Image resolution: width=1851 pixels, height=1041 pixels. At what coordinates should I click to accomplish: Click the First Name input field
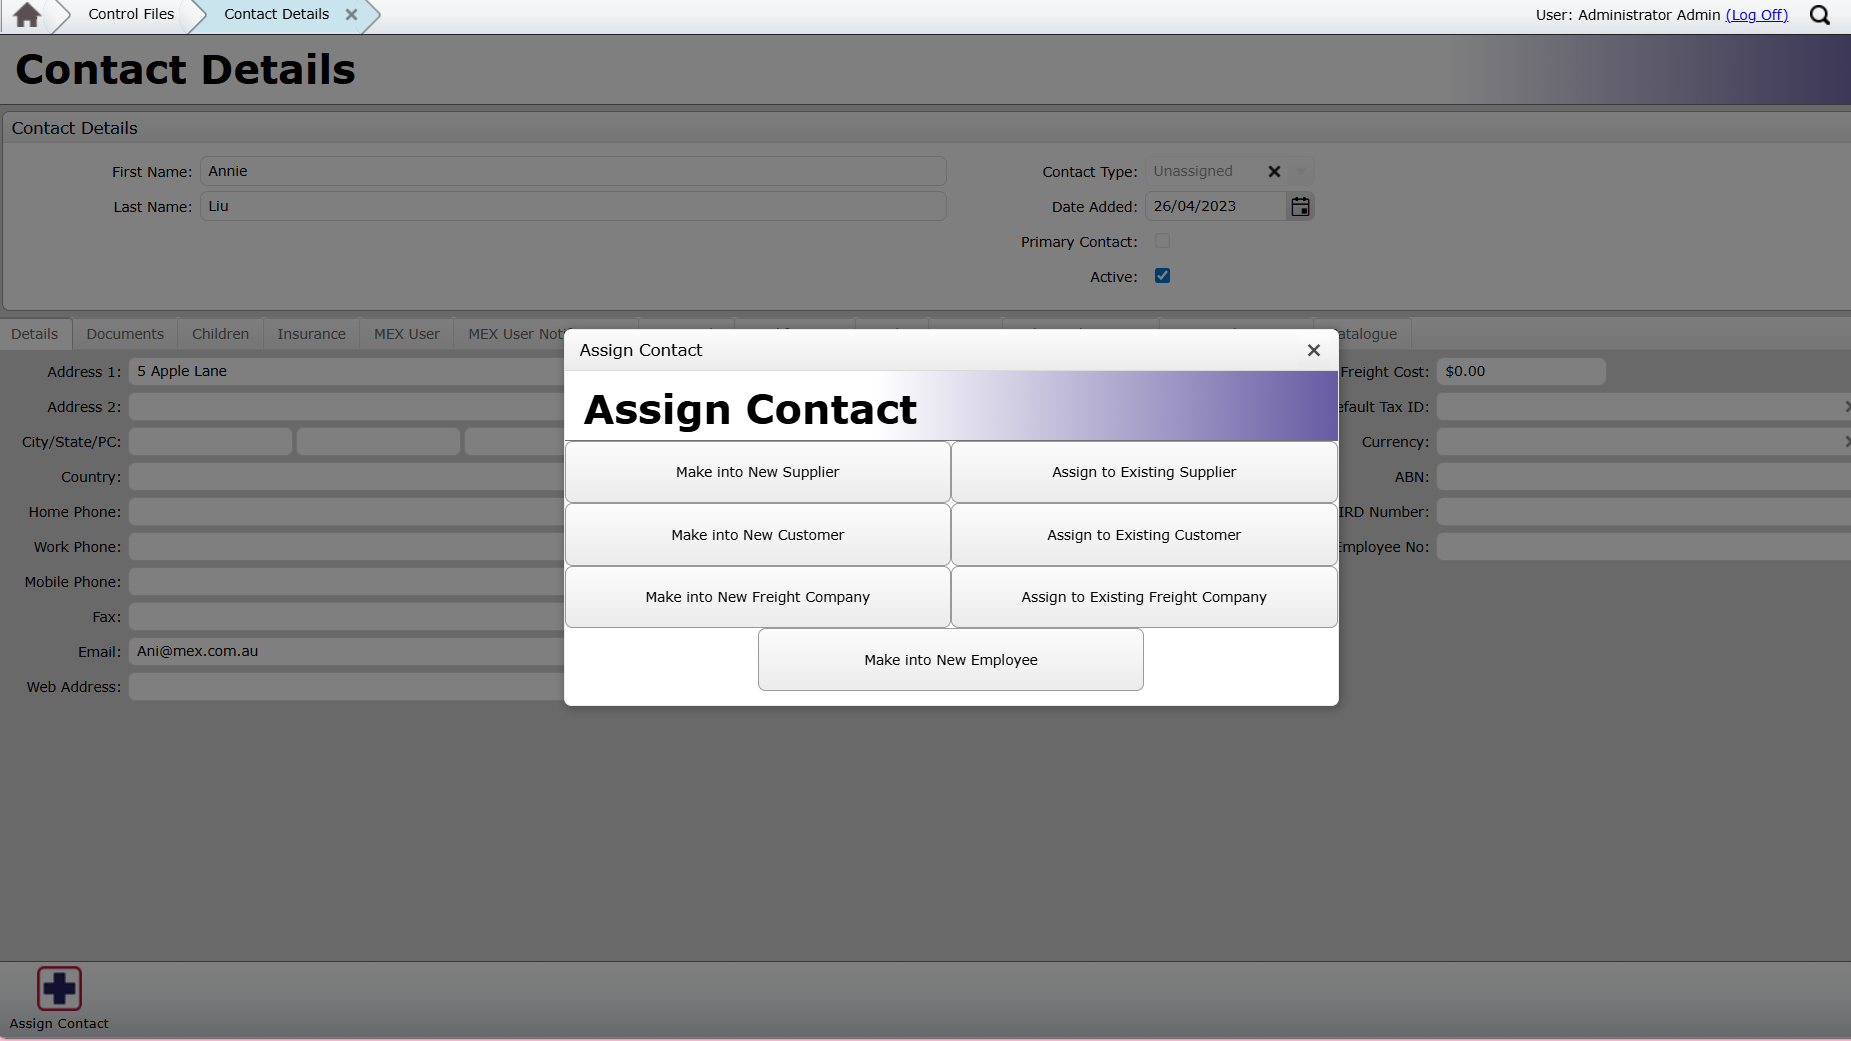point(572,171)
